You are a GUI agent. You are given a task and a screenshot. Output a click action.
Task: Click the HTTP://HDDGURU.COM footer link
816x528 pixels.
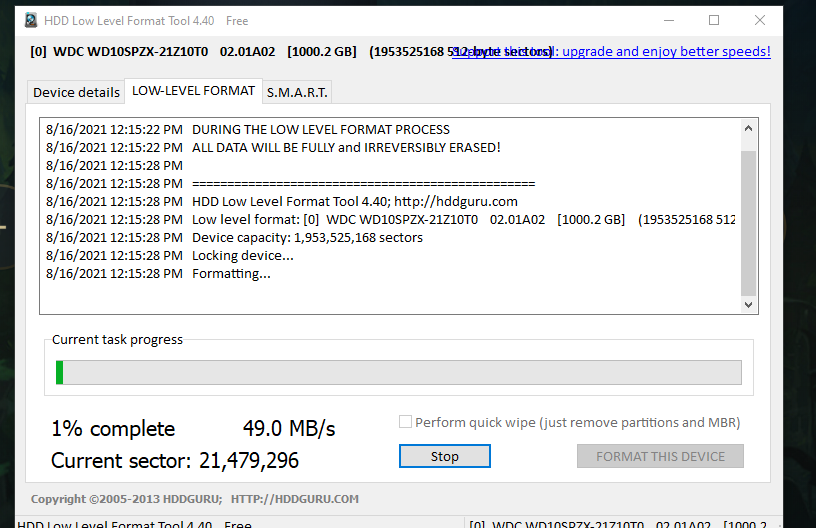point(295,499)
